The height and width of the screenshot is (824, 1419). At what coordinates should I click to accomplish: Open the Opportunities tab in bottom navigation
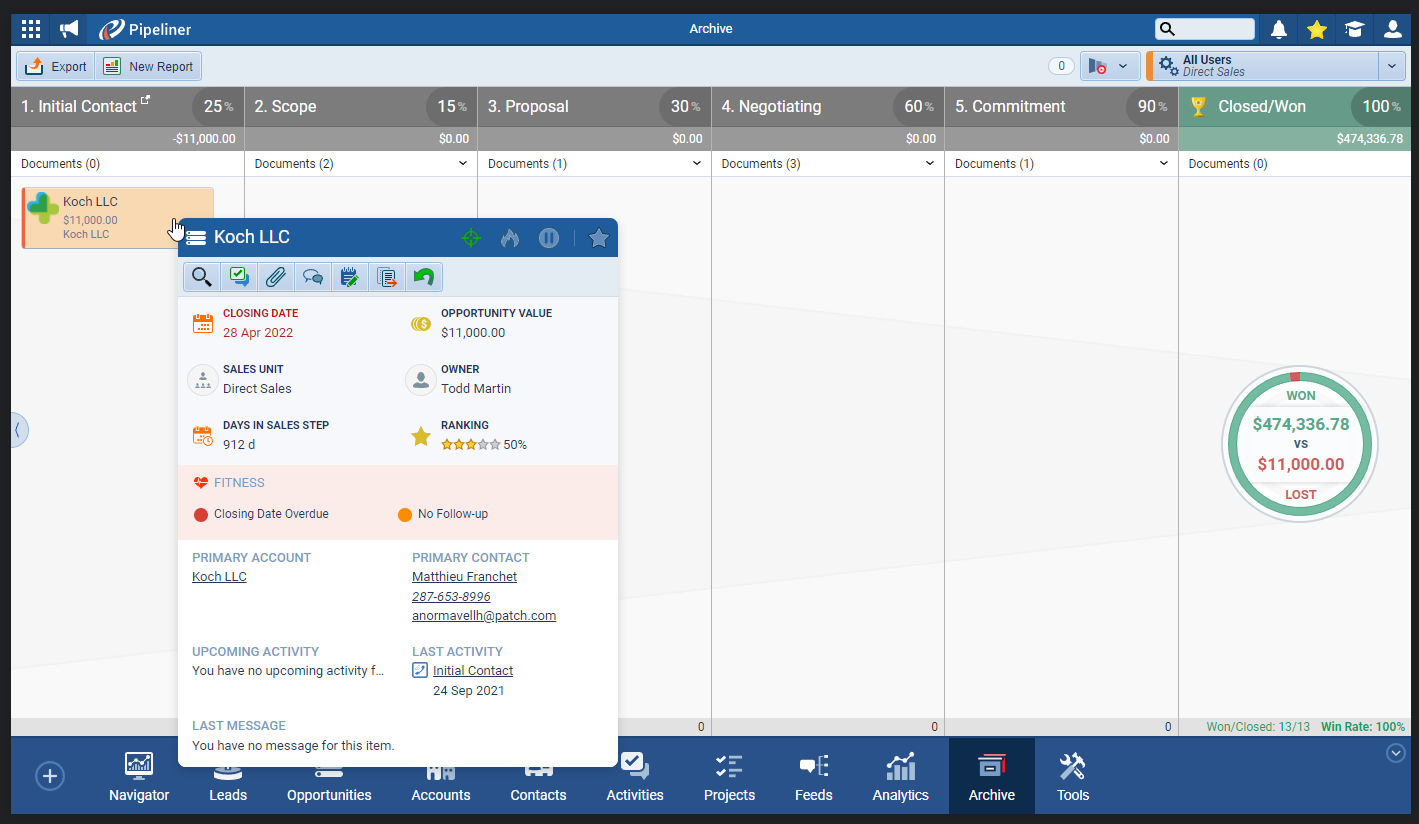pyautogui.click(x=329, y=778)
